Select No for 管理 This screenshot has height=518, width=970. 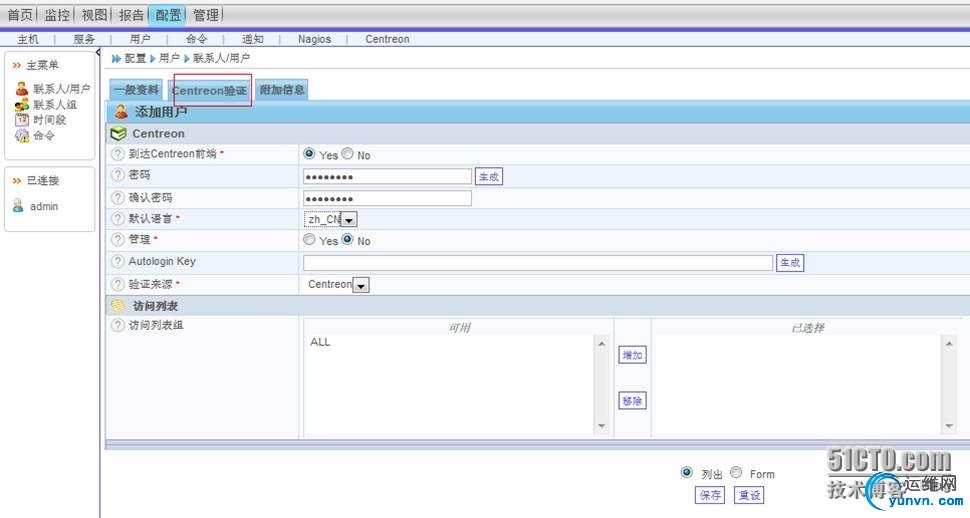[348, 239]
